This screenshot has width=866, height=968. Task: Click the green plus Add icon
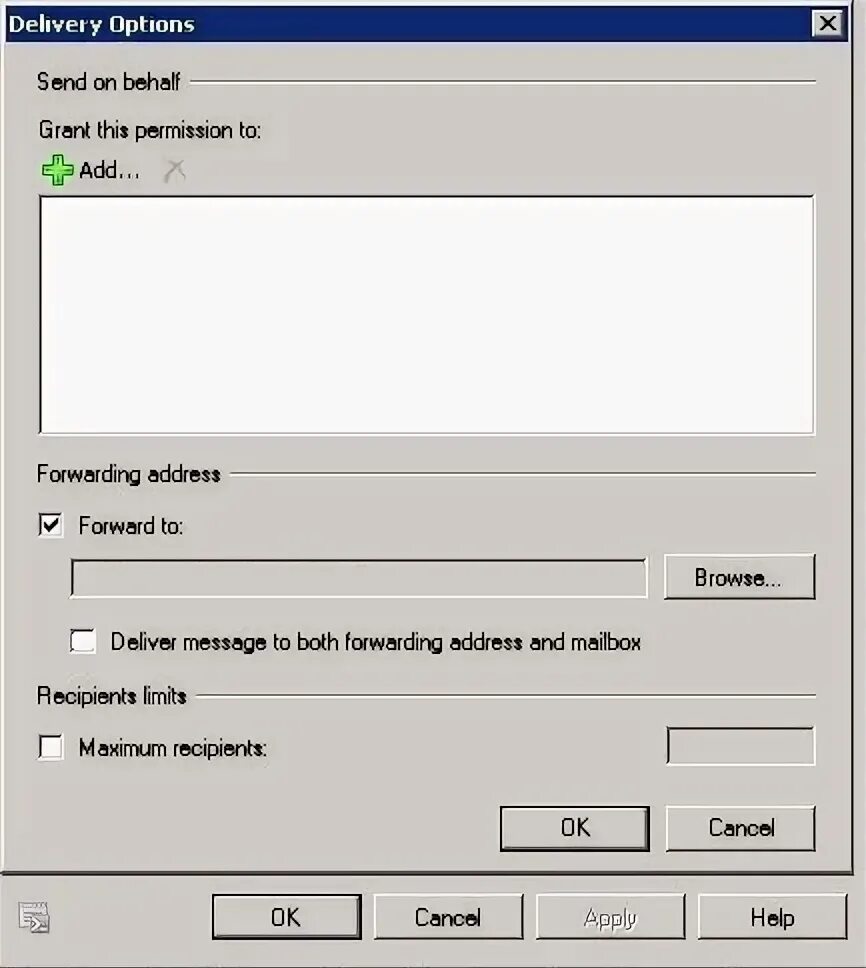[x=57, y=170]
